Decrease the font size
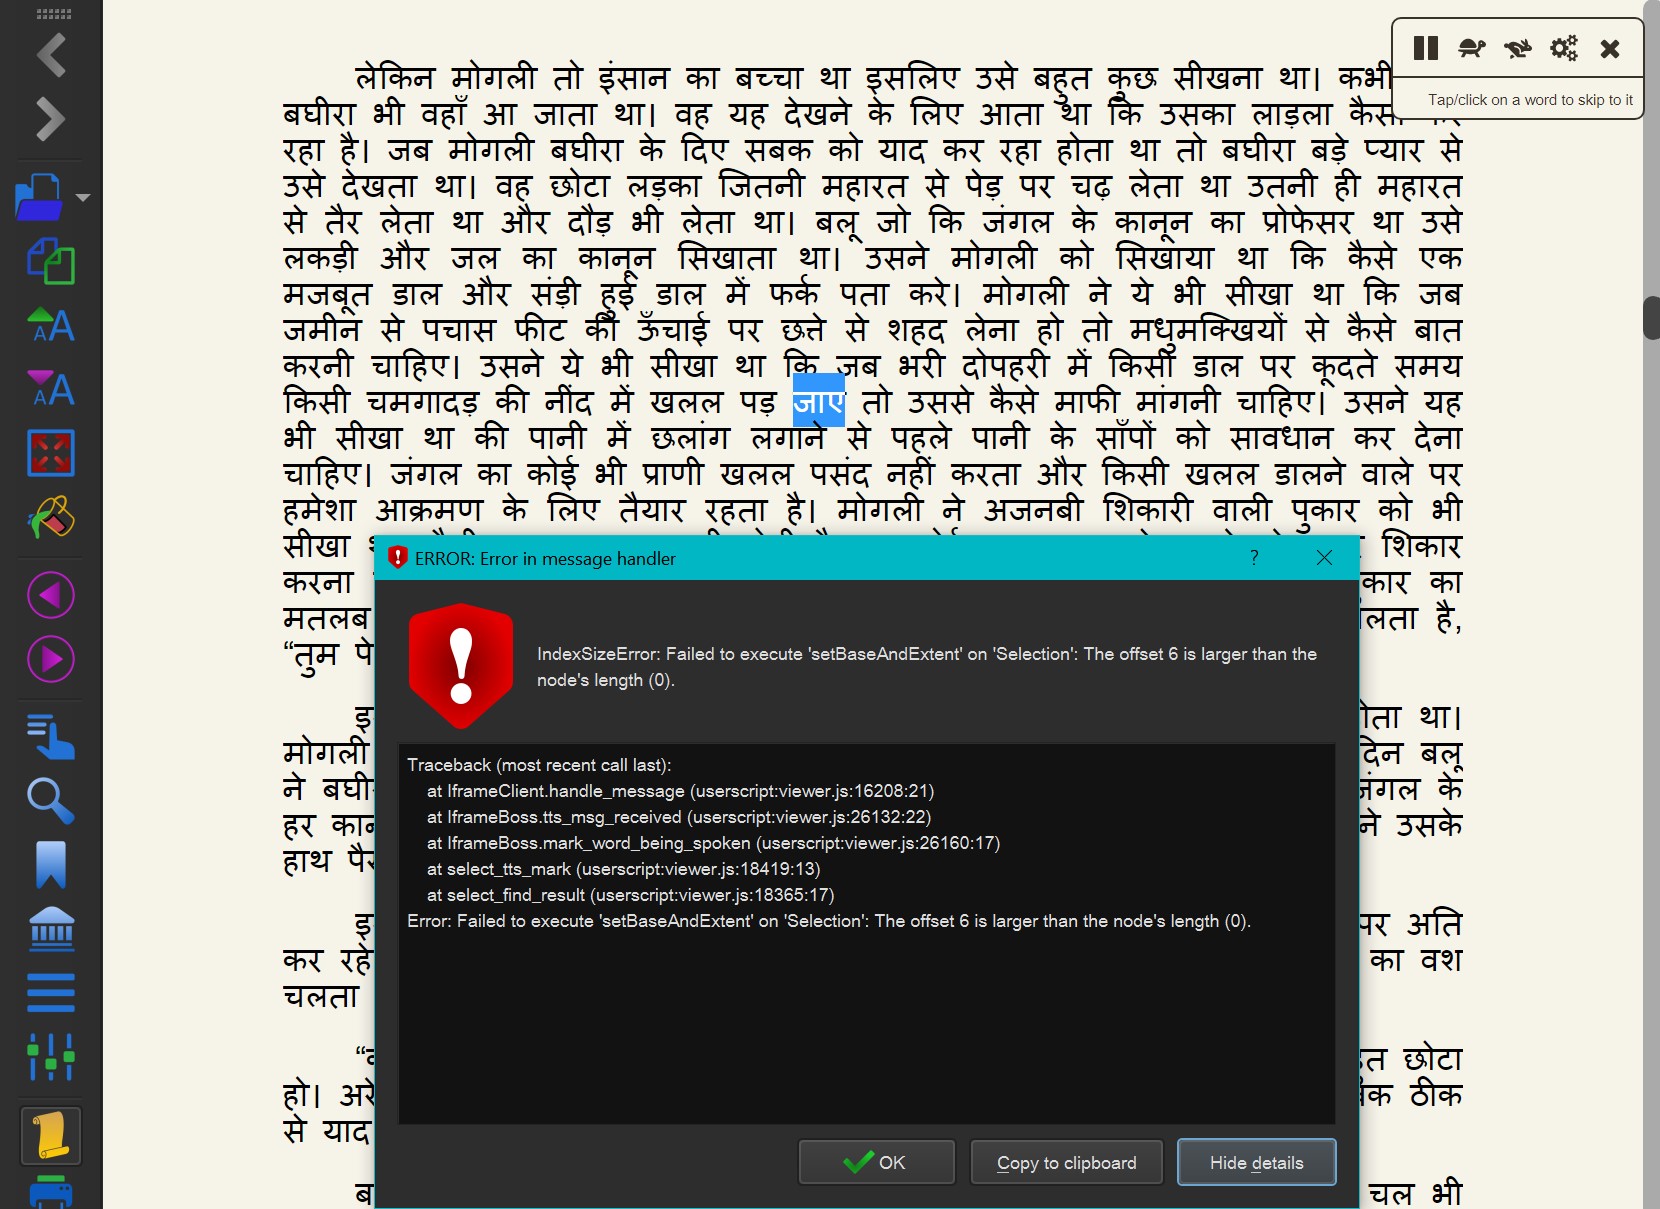The height and width of the screenshot is (1209, 1660). point(51,389)
